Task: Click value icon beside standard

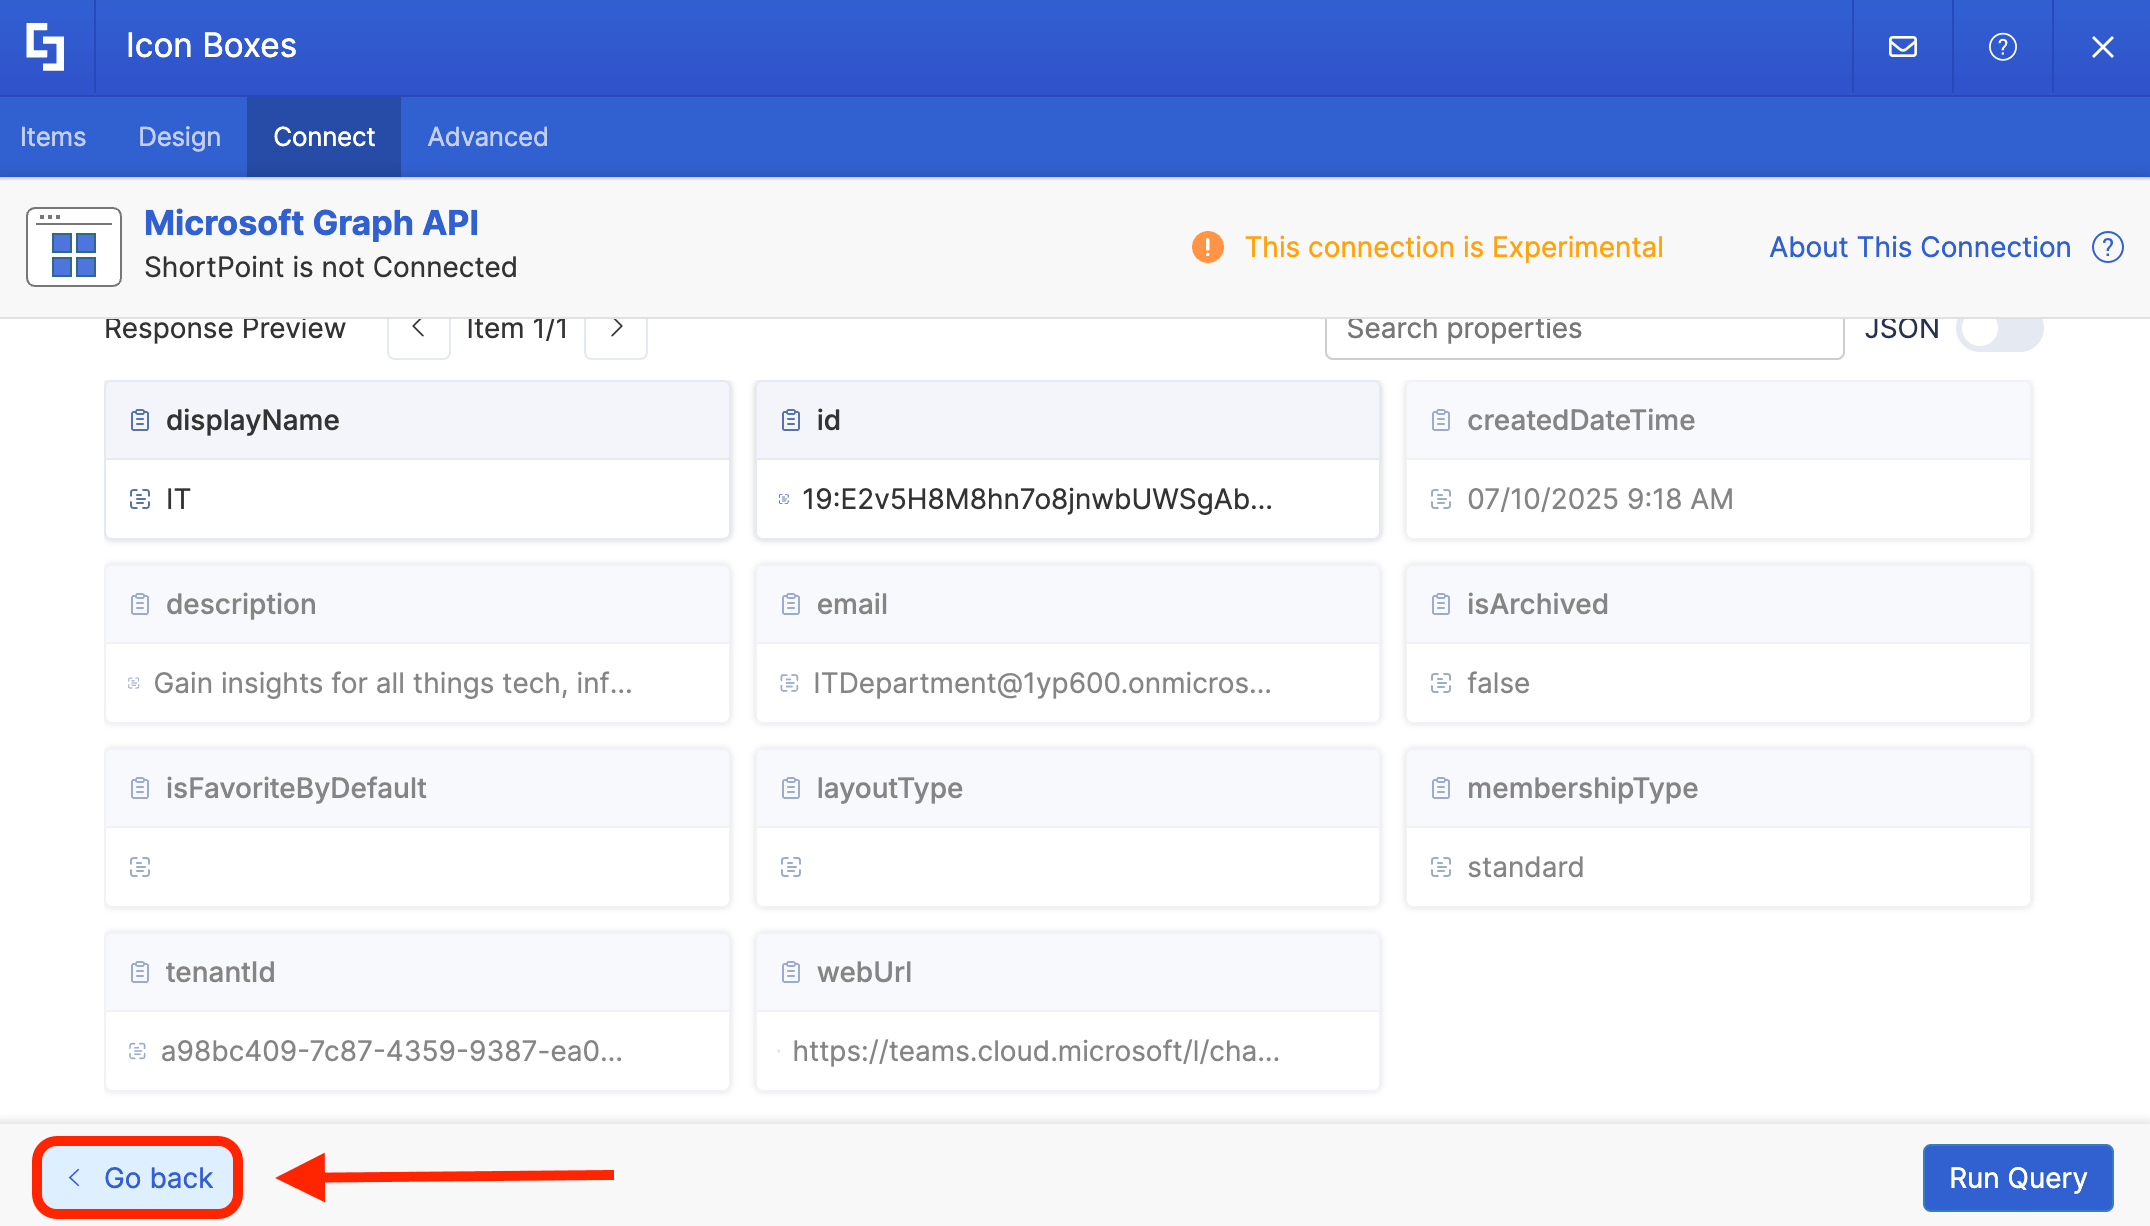Action: tap(1441, 867)
